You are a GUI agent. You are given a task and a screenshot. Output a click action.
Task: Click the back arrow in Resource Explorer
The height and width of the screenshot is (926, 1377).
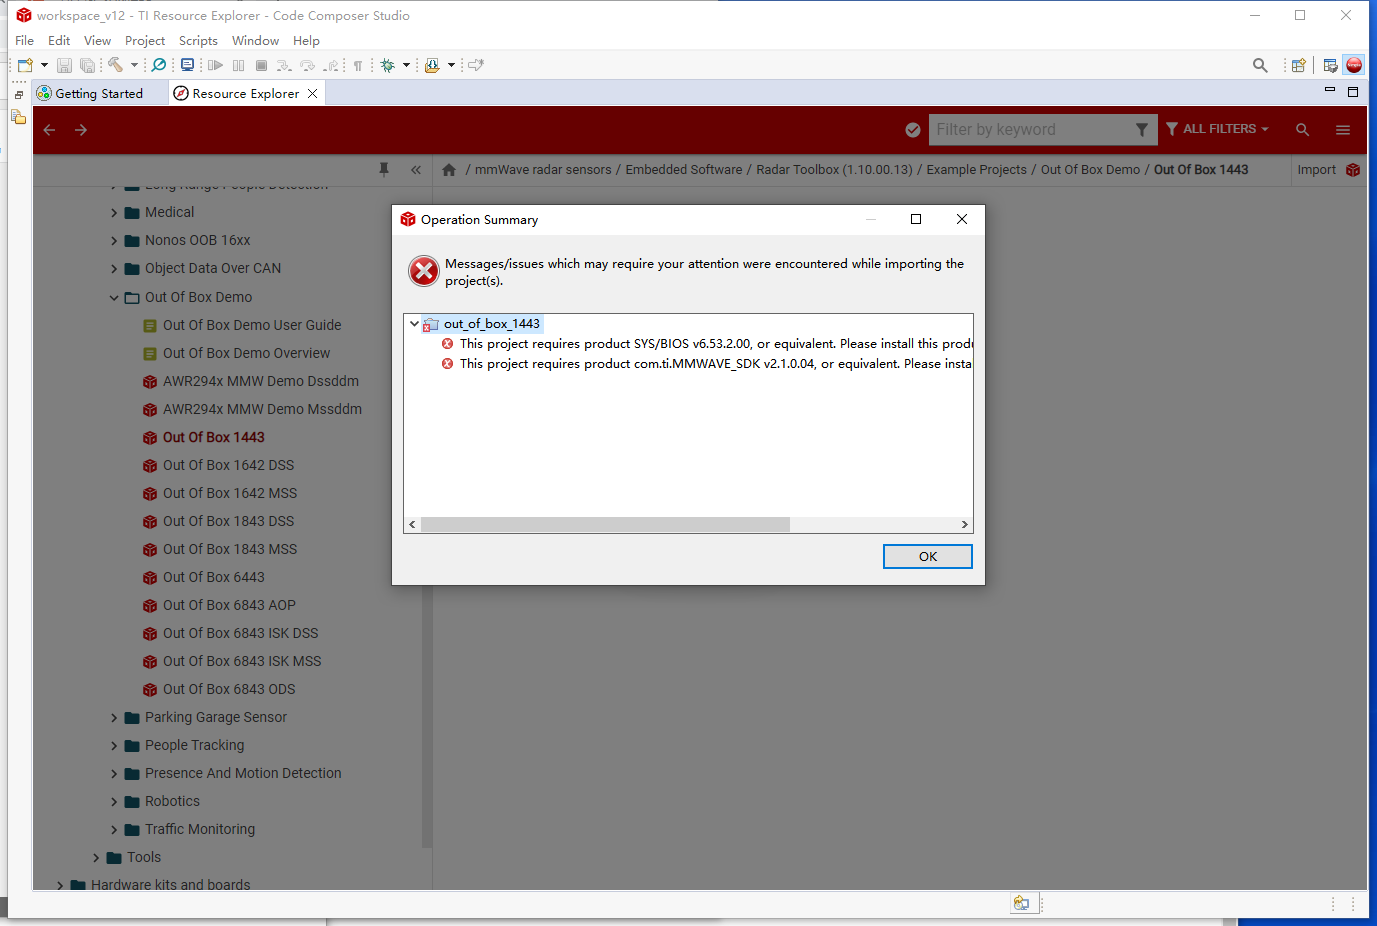click(x=49, y=130)
